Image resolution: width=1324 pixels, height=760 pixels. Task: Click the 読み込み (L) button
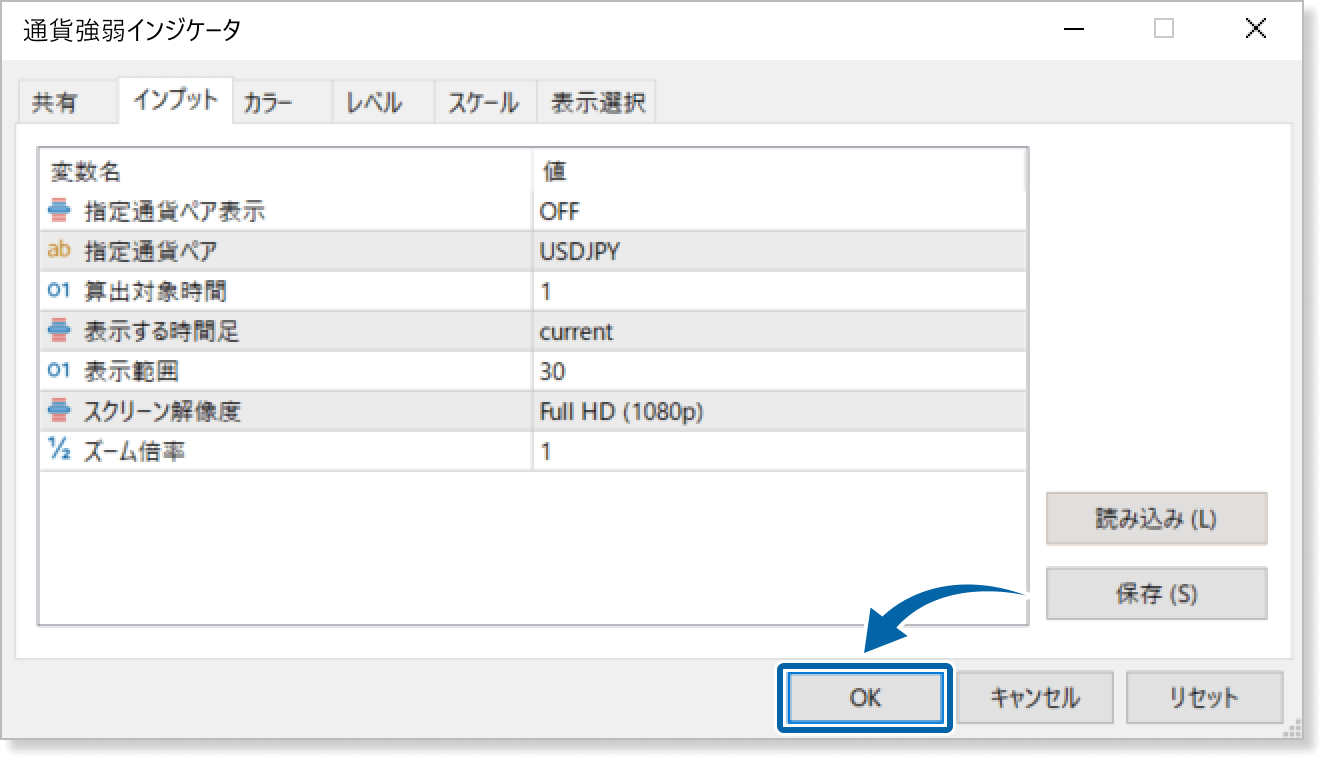(x=1156, y=518)
